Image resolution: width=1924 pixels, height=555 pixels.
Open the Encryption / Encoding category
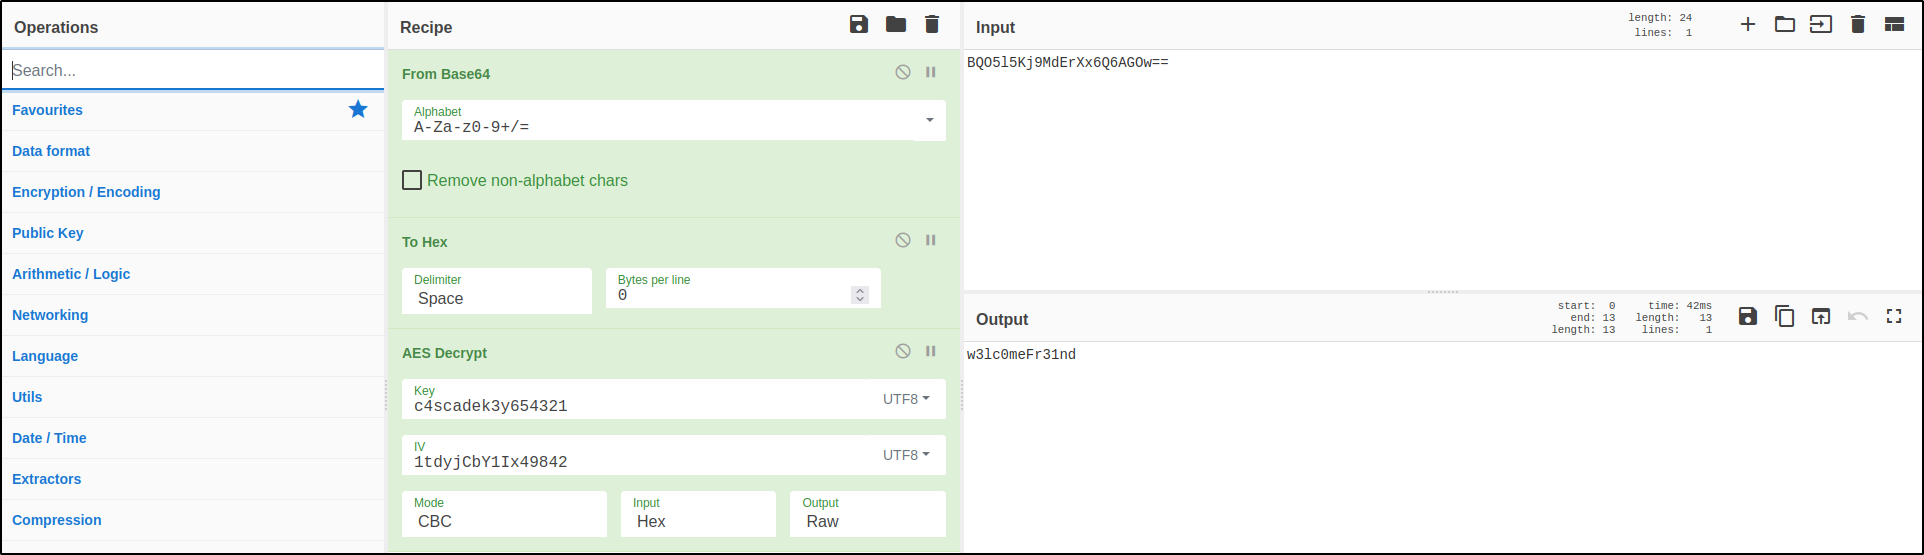(x=86, y=192)
